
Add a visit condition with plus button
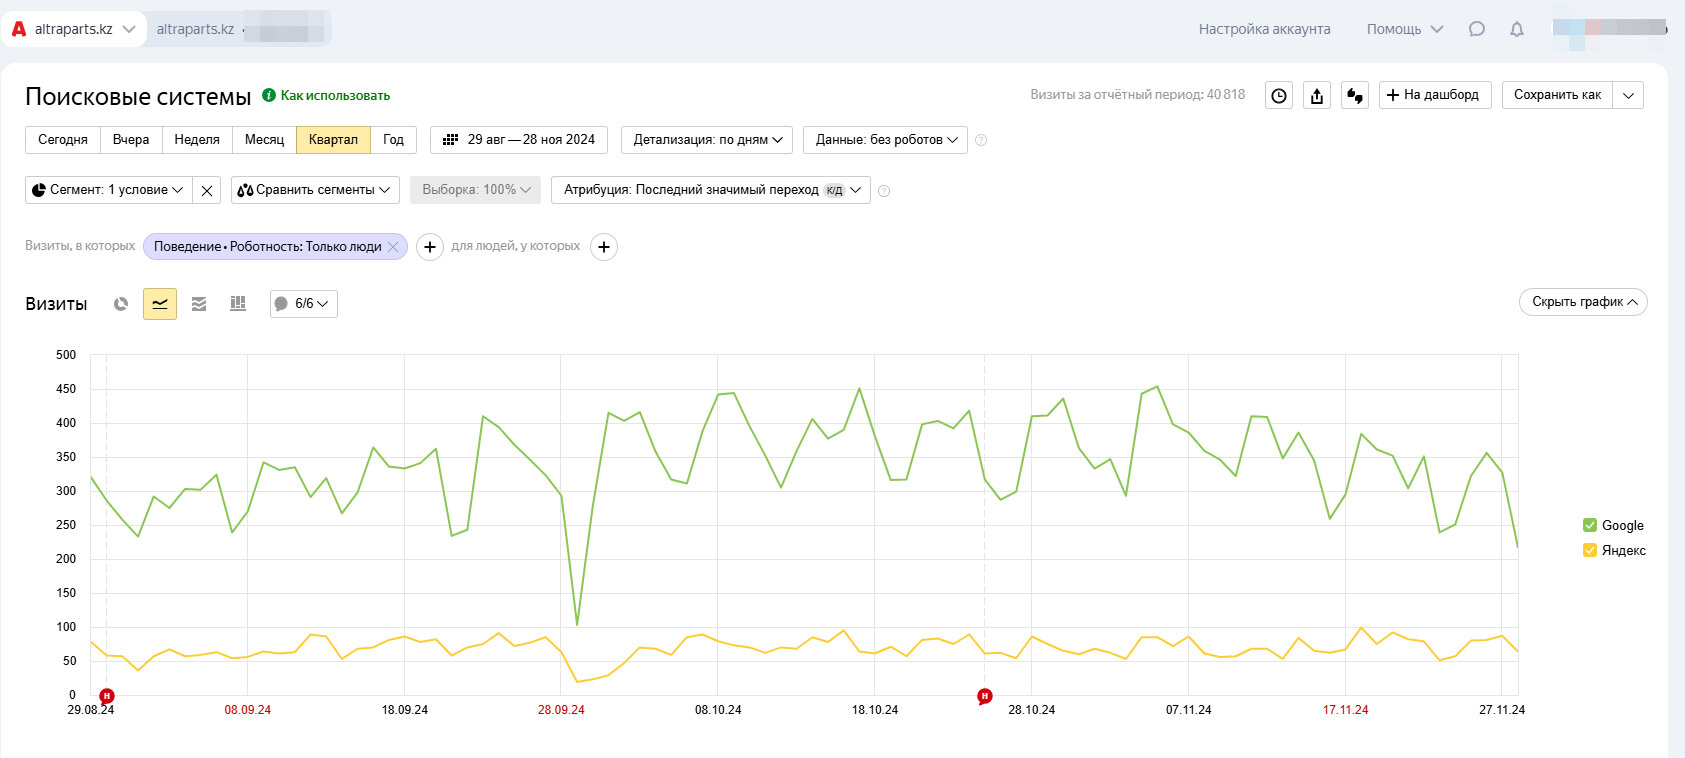coord(430,247)
